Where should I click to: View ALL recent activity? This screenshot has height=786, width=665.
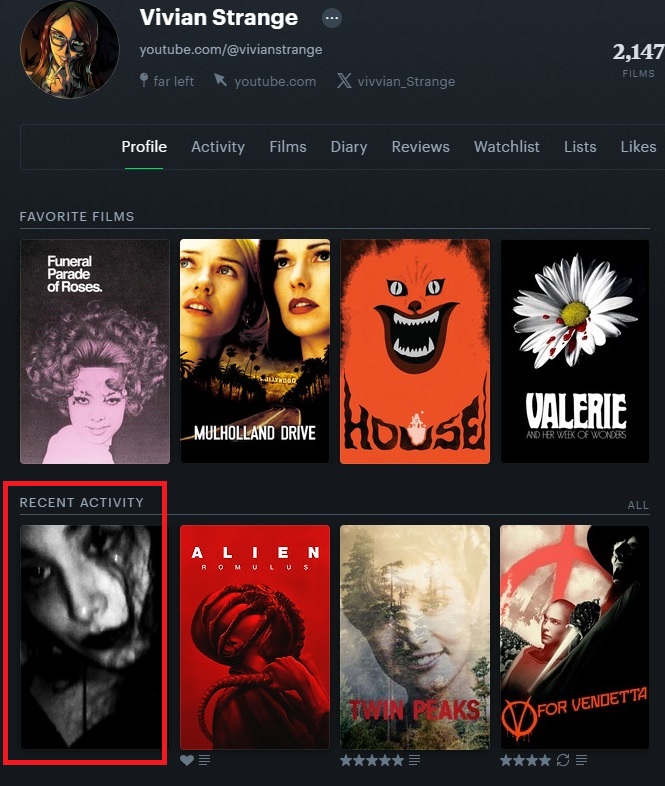(x=638, y=505)
